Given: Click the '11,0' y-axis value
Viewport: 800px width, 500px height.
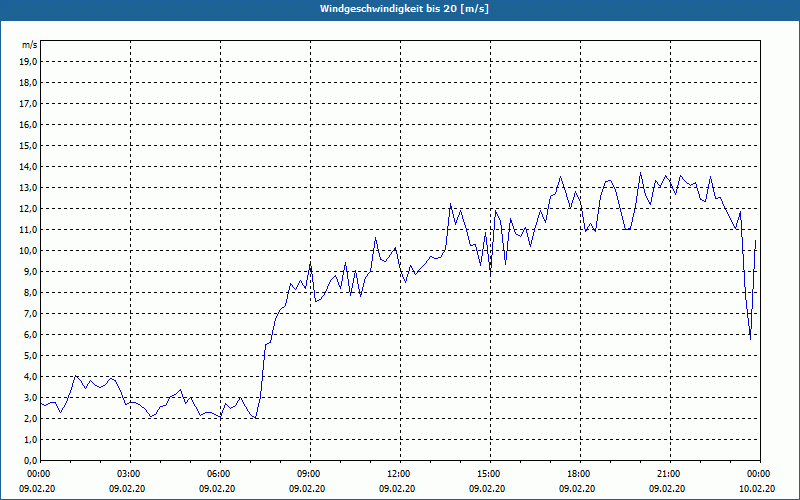Looking at the screenshot, I should pyautogui.click(x=28, y=230).
